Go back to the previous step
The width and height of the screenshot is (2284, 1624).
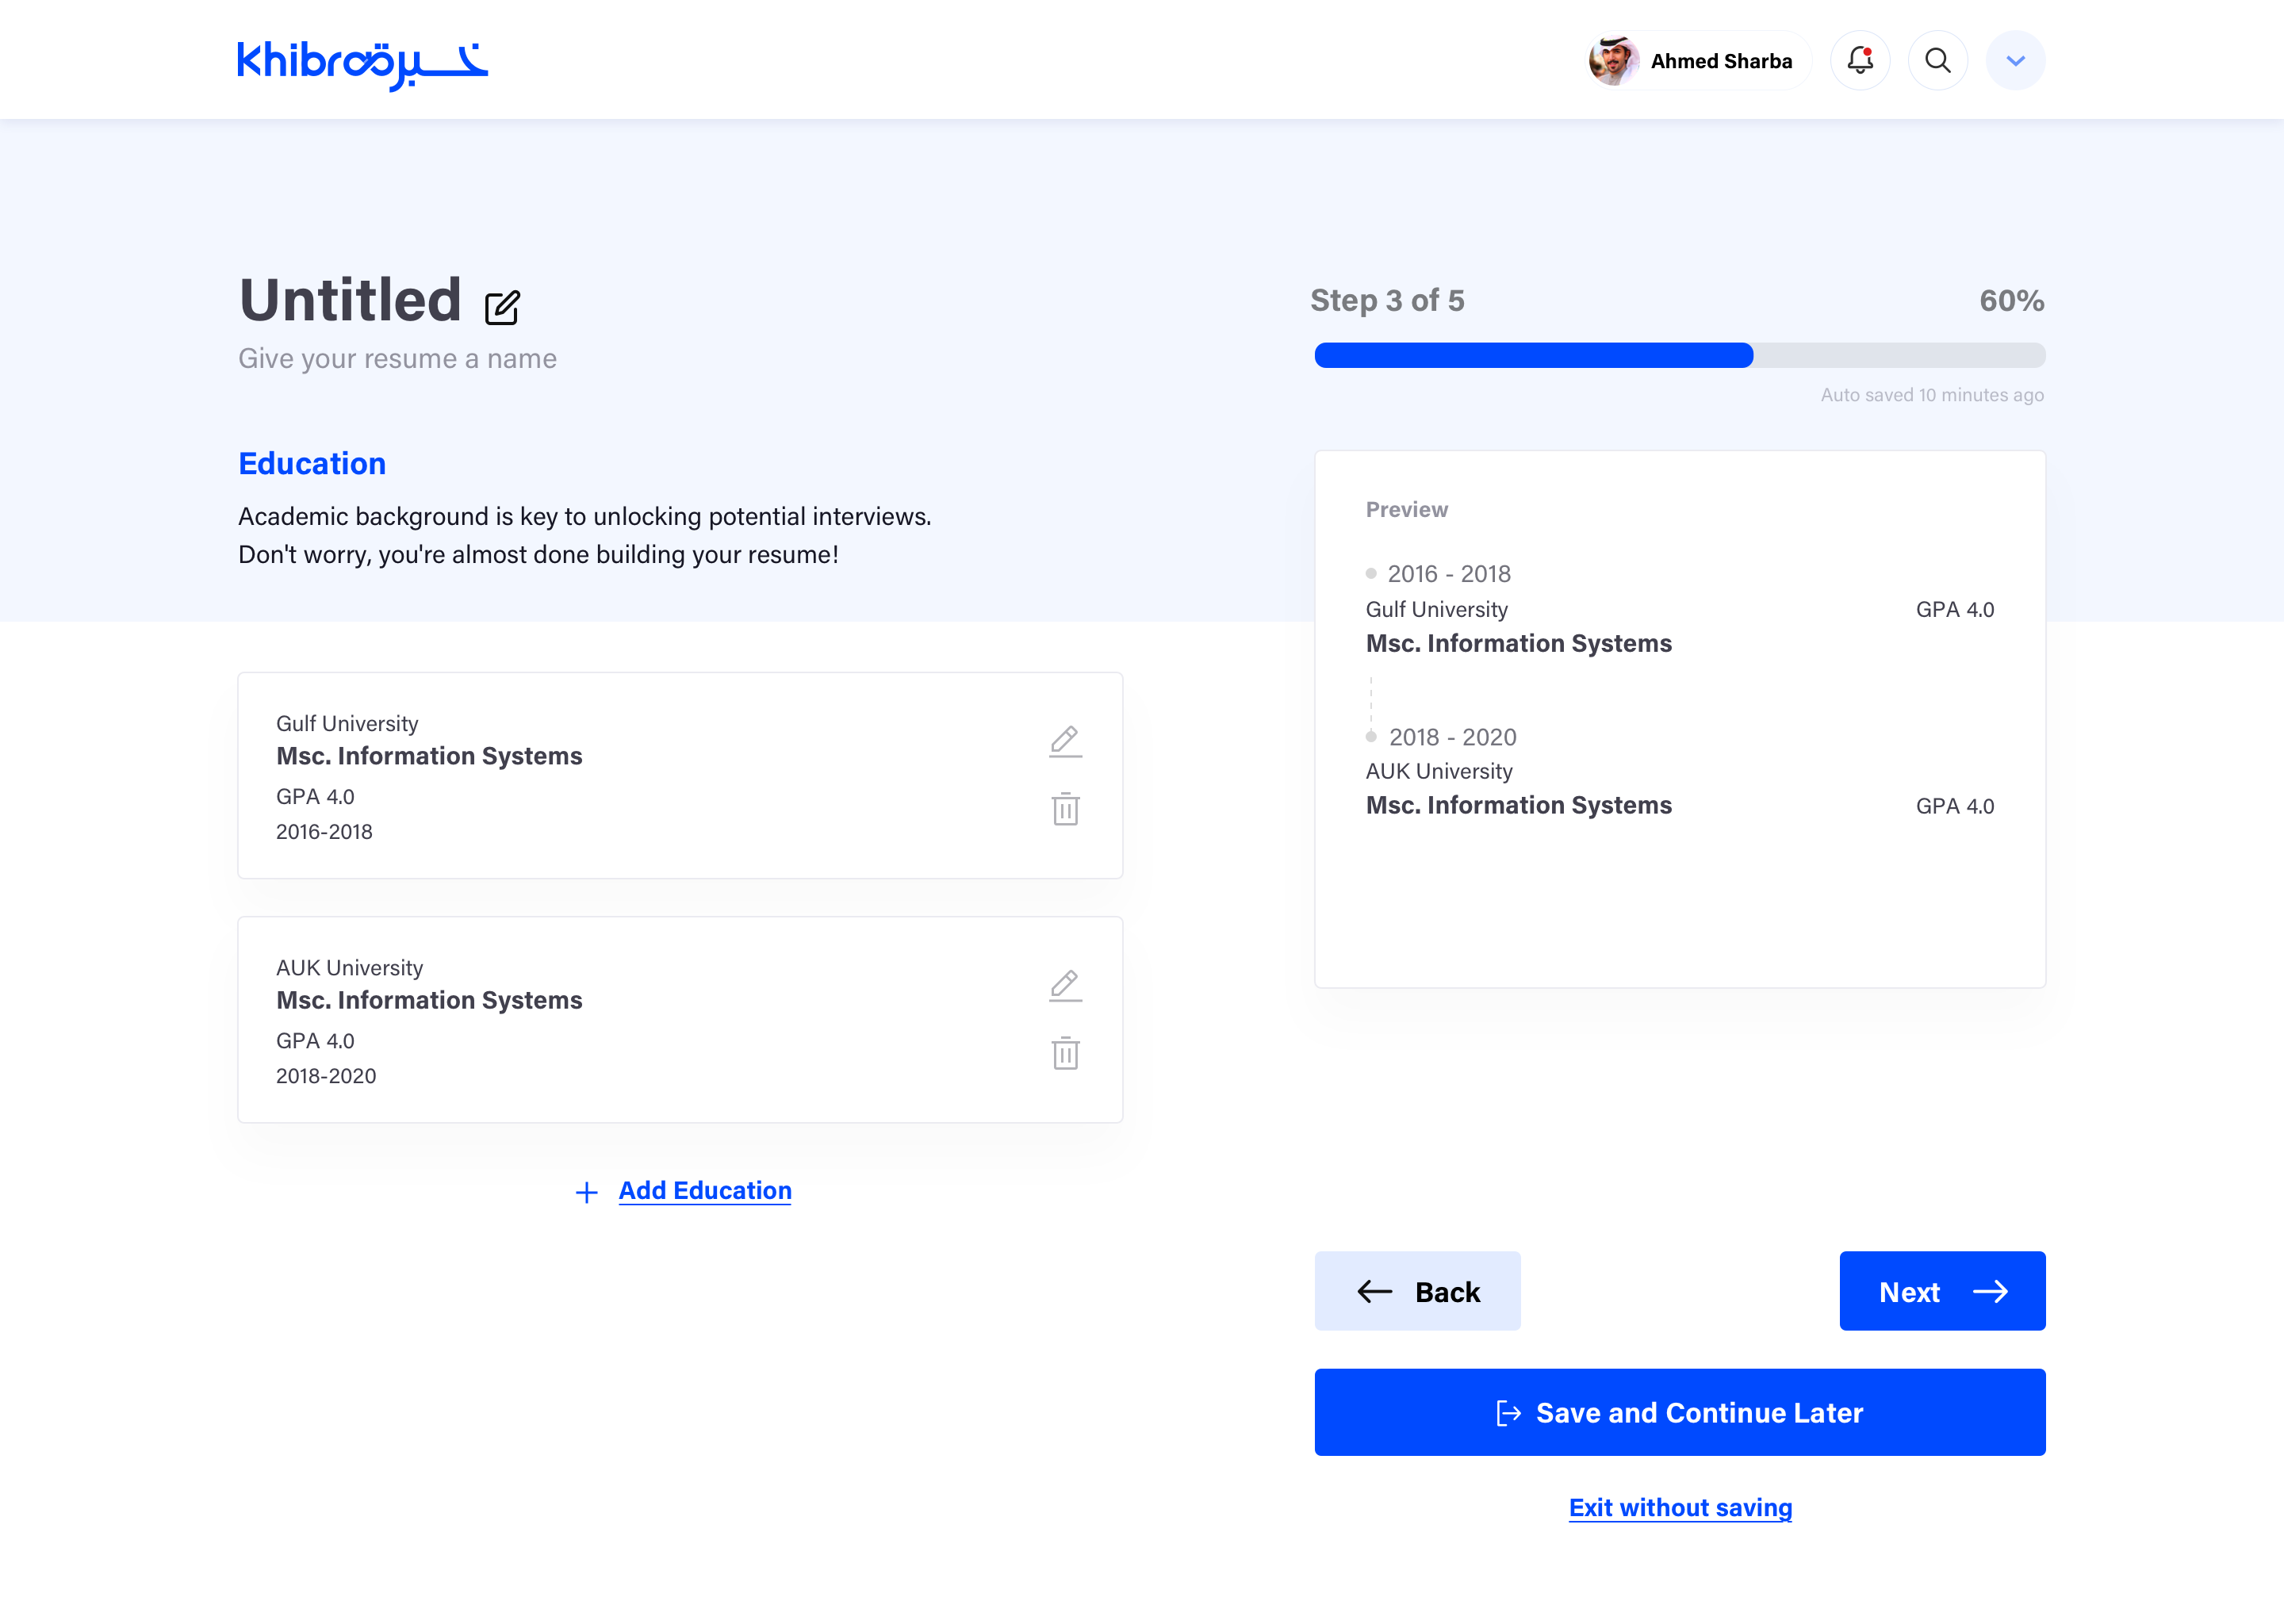tap(1417, 1291)
